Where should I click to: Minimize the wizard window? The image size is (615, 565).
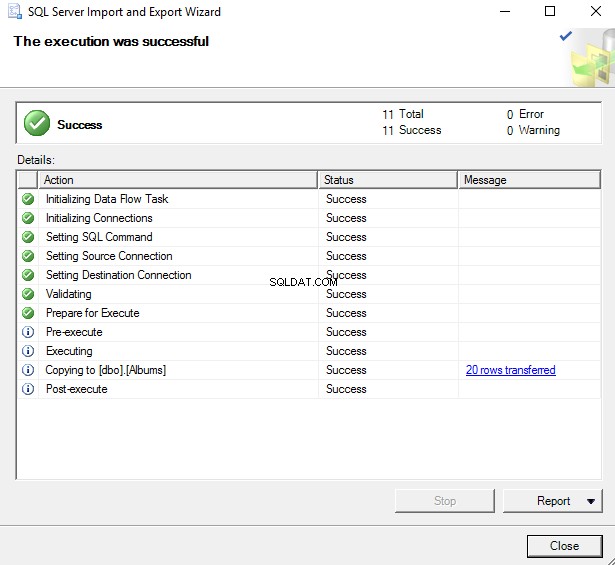tap(505, 11)
